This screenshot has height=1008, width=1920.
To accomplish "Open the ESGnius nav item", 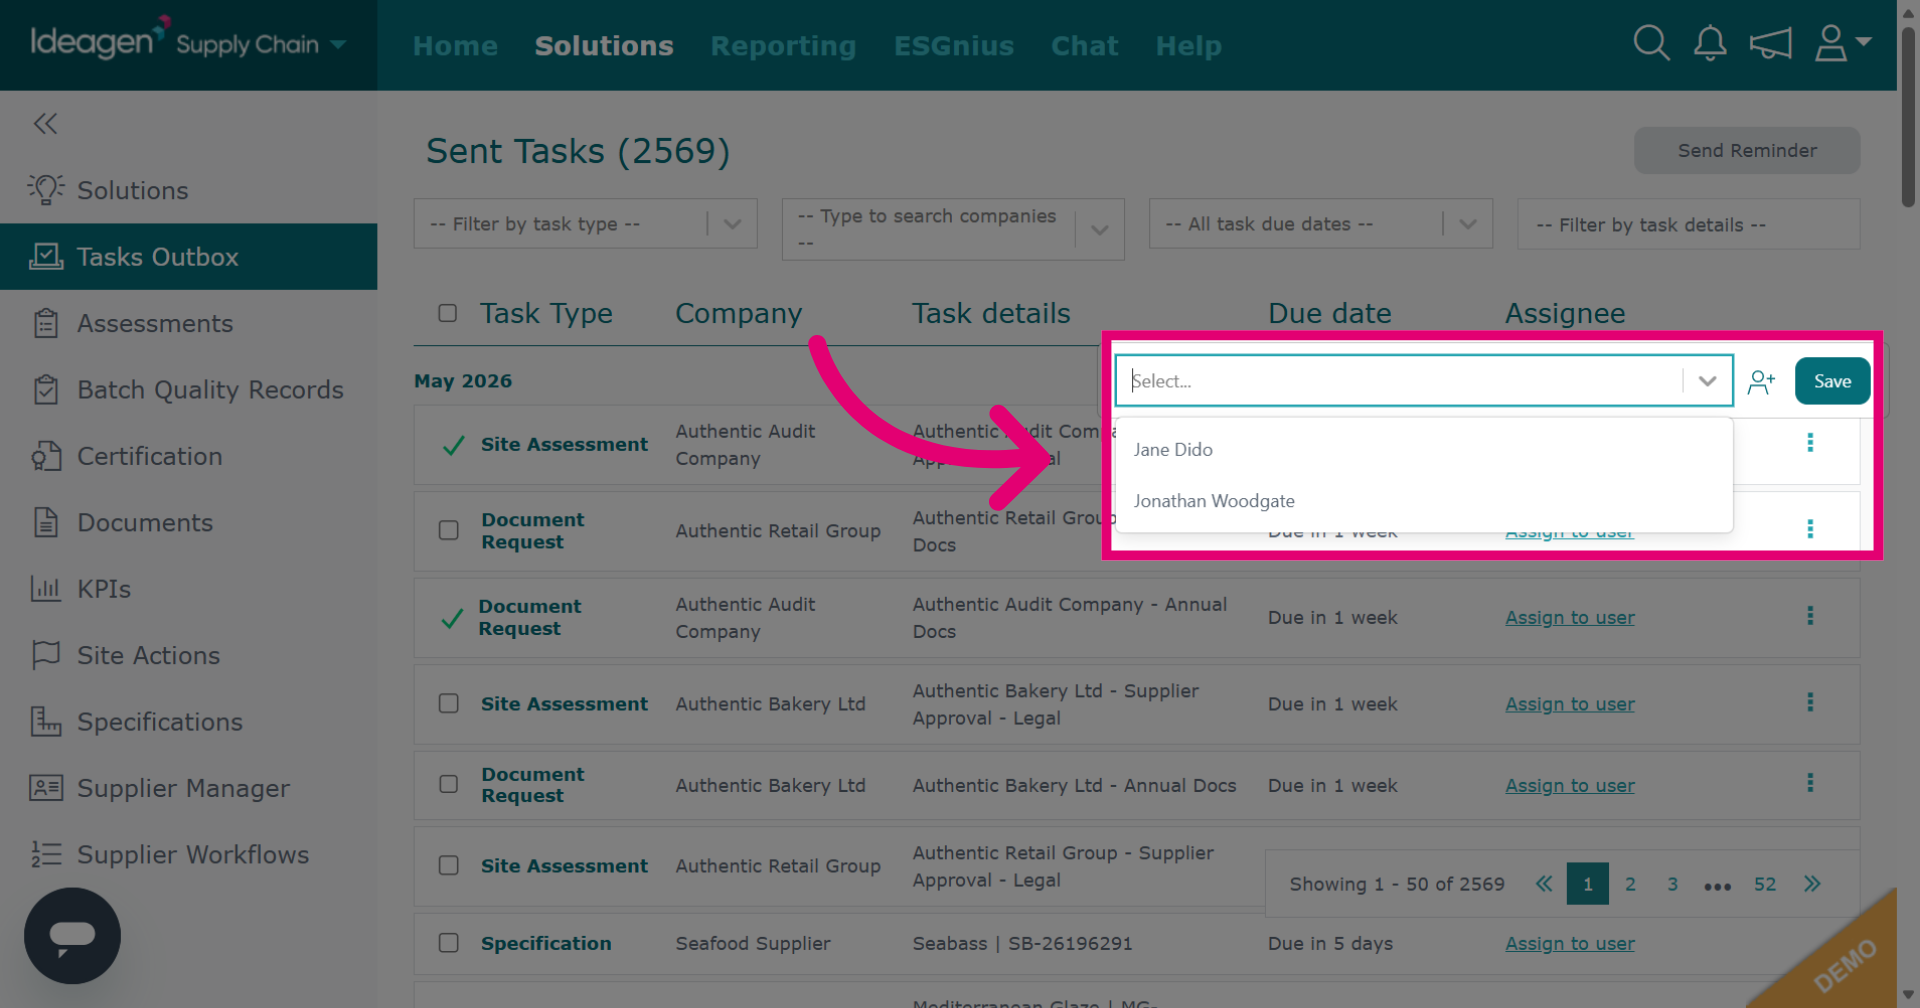I will pos(954,46).
